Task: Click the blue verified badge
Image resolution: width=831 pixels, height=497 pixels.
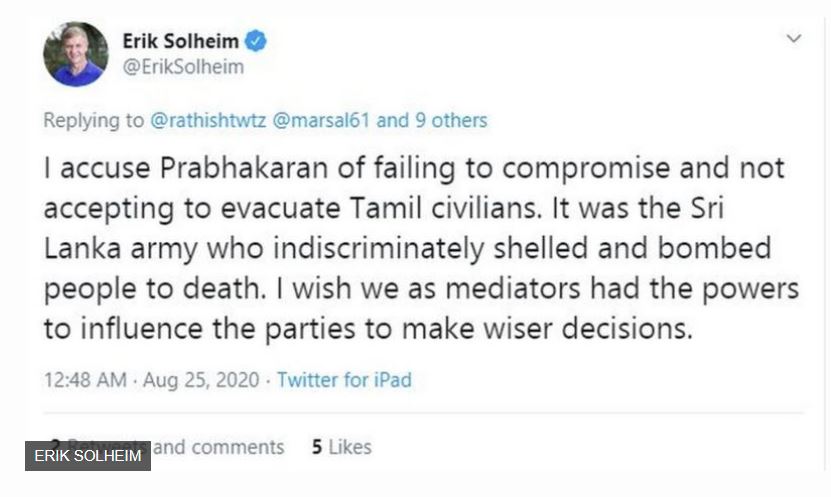Action: (x=255, y=41)
